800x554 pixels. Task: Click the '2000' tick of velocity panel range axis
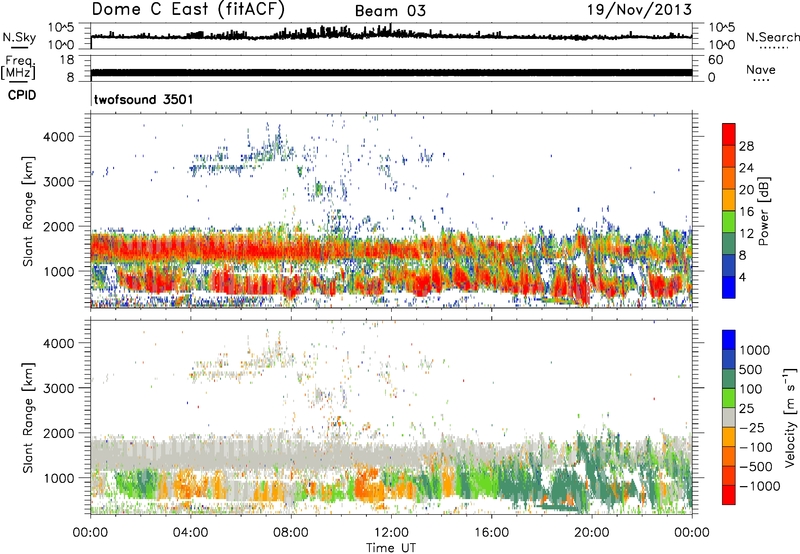pos(59,433)
